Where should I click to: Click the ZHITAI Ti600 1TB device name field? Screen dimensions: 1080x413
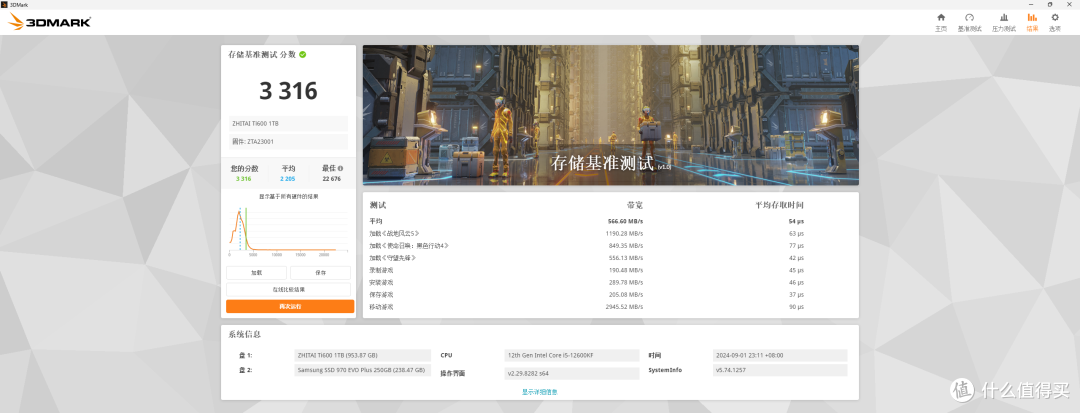pyautogui.click(x=289, y=124)
